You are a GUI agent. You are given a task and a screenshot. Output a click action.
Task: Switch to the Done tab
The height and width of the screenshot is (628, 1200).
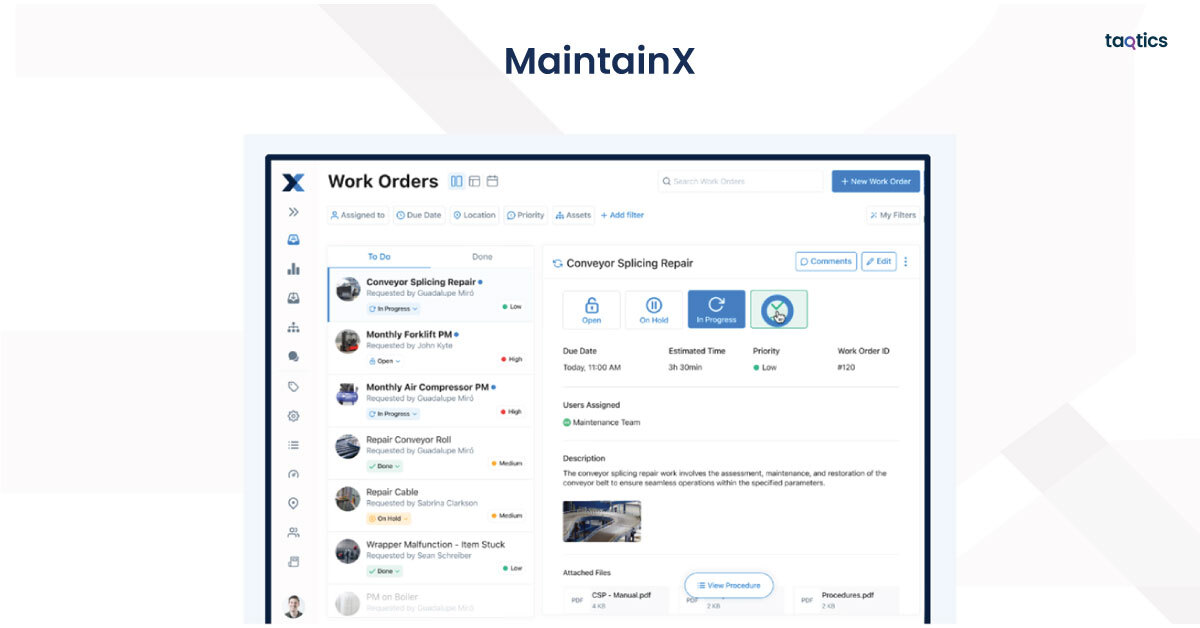tap(482, 257)
